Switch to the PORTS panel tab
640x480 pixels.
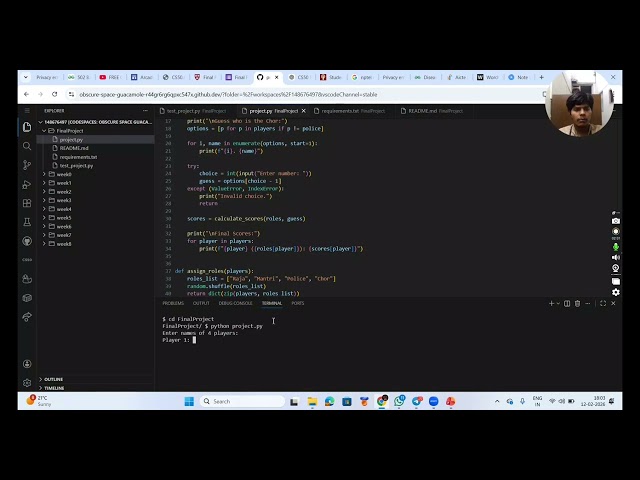tap(298, 303)
